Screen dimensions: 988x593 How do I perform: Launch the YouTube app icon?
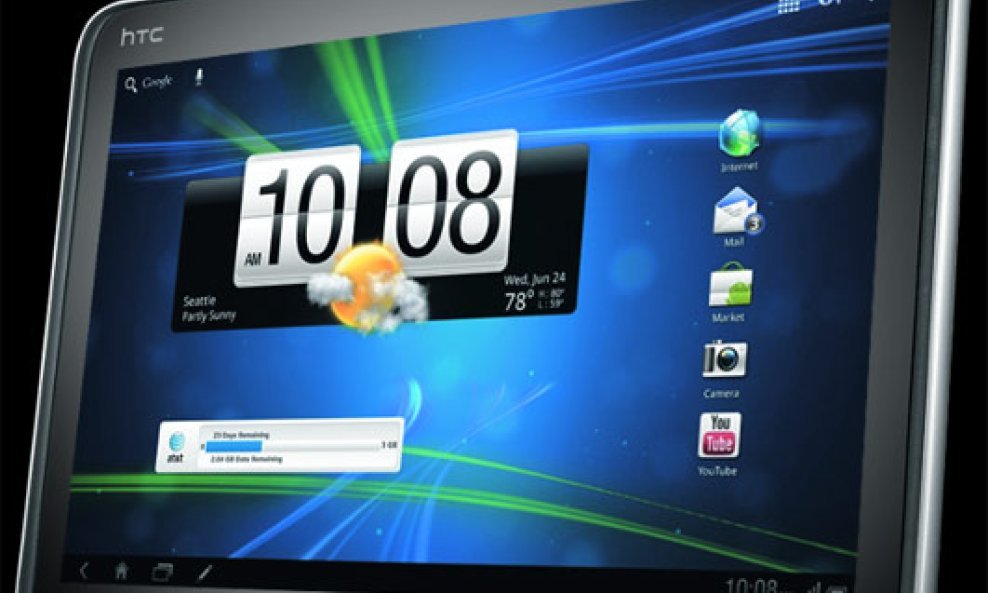click(x=719, y=435)
